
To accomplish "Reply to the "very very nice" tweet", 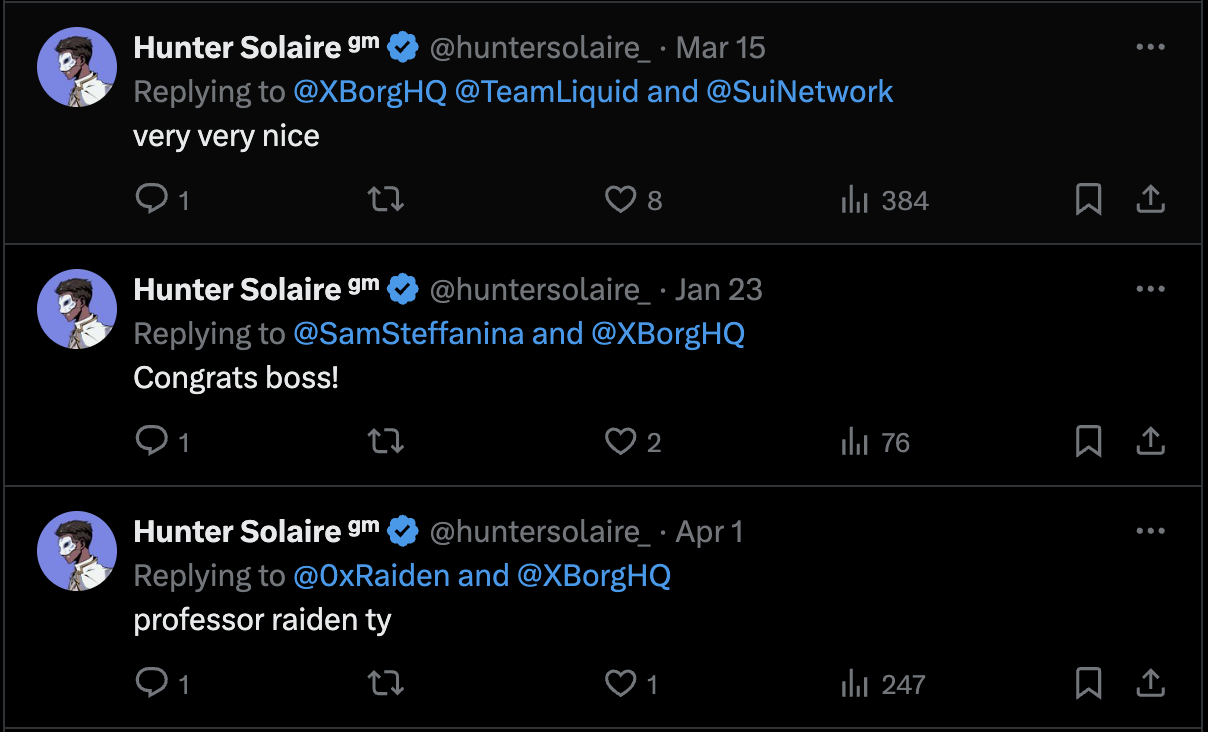I will tap(152, 200).
